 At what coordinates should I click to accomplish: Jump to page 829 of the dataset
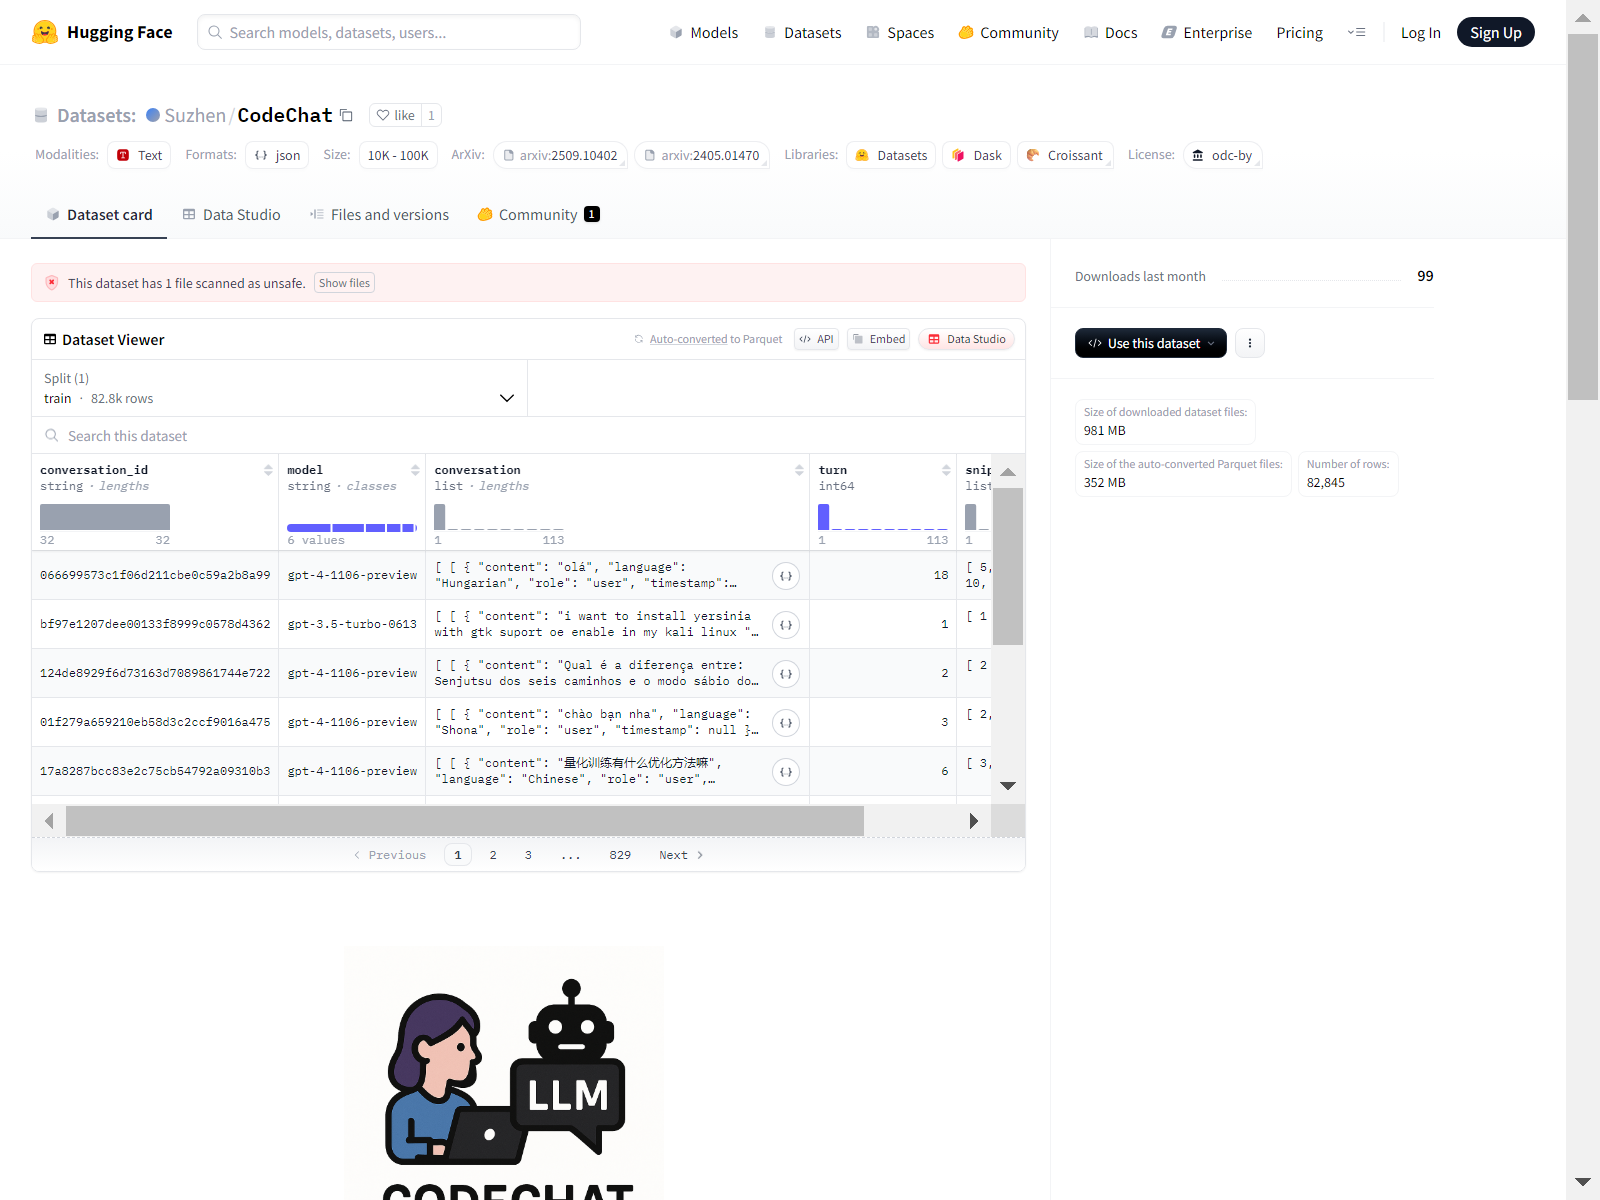point(620,855)
